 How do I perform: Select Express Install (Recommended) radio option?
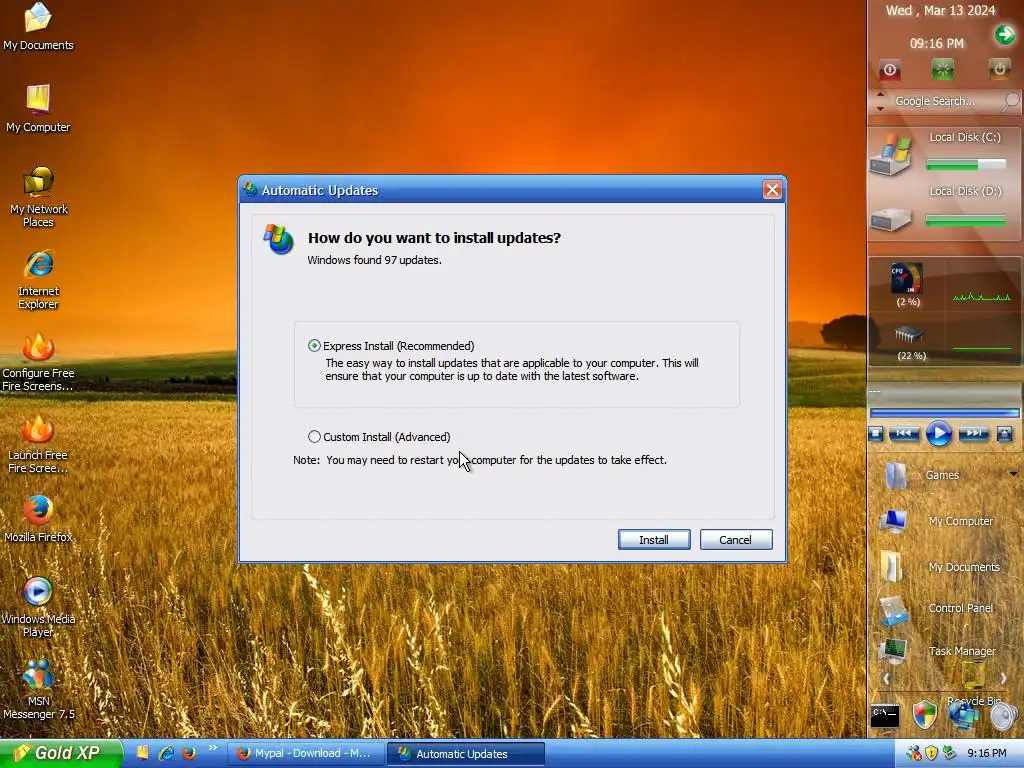pos(314,345)
